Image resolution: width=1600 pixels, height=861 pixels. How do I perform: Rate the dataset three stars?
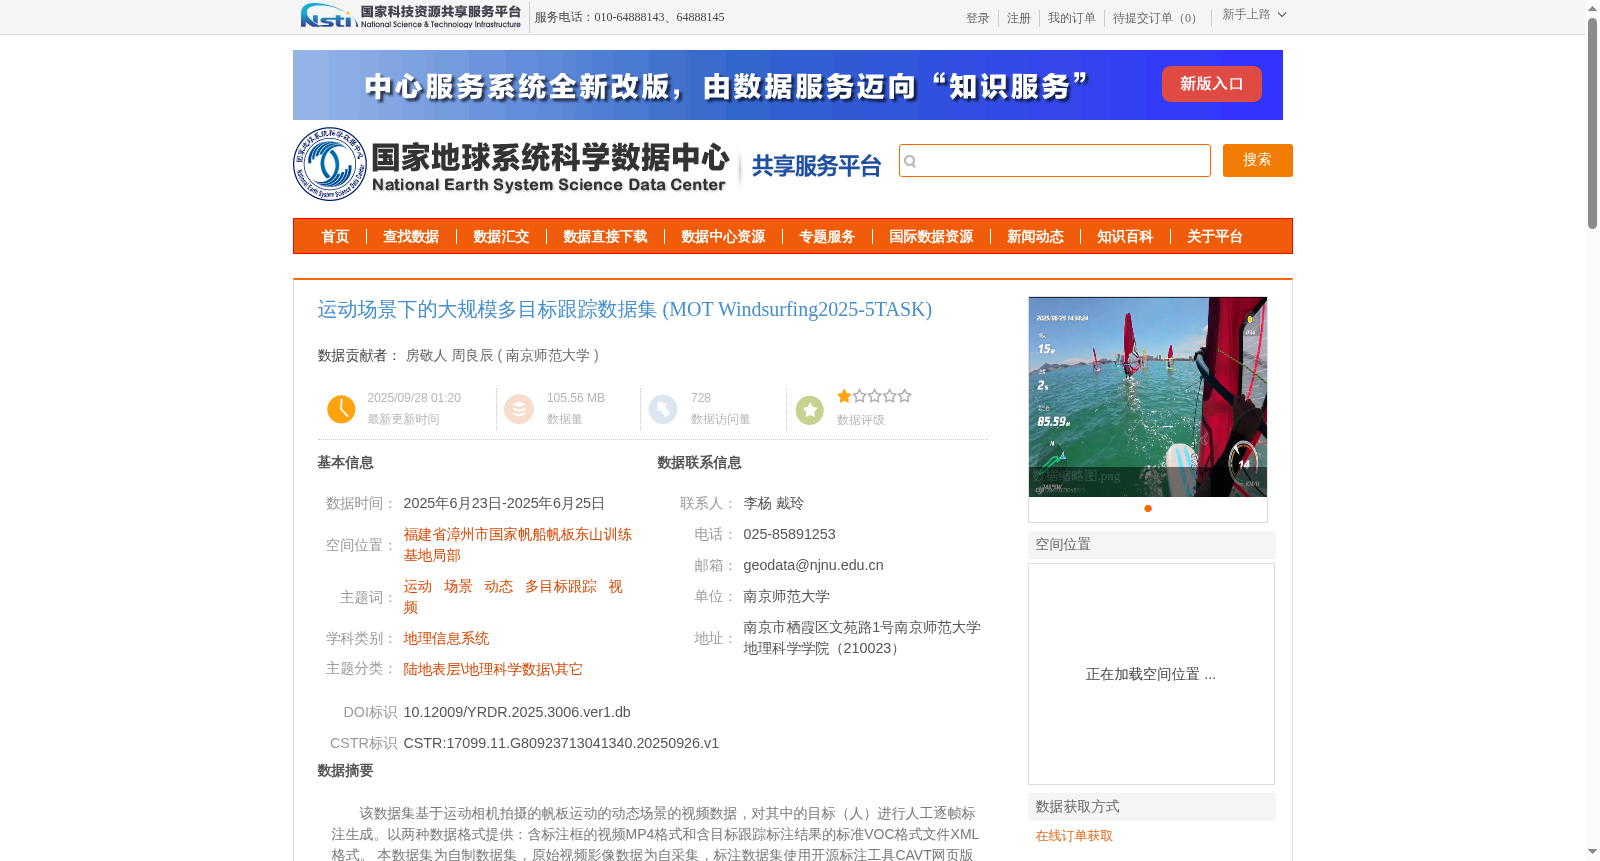pos(874,396)
